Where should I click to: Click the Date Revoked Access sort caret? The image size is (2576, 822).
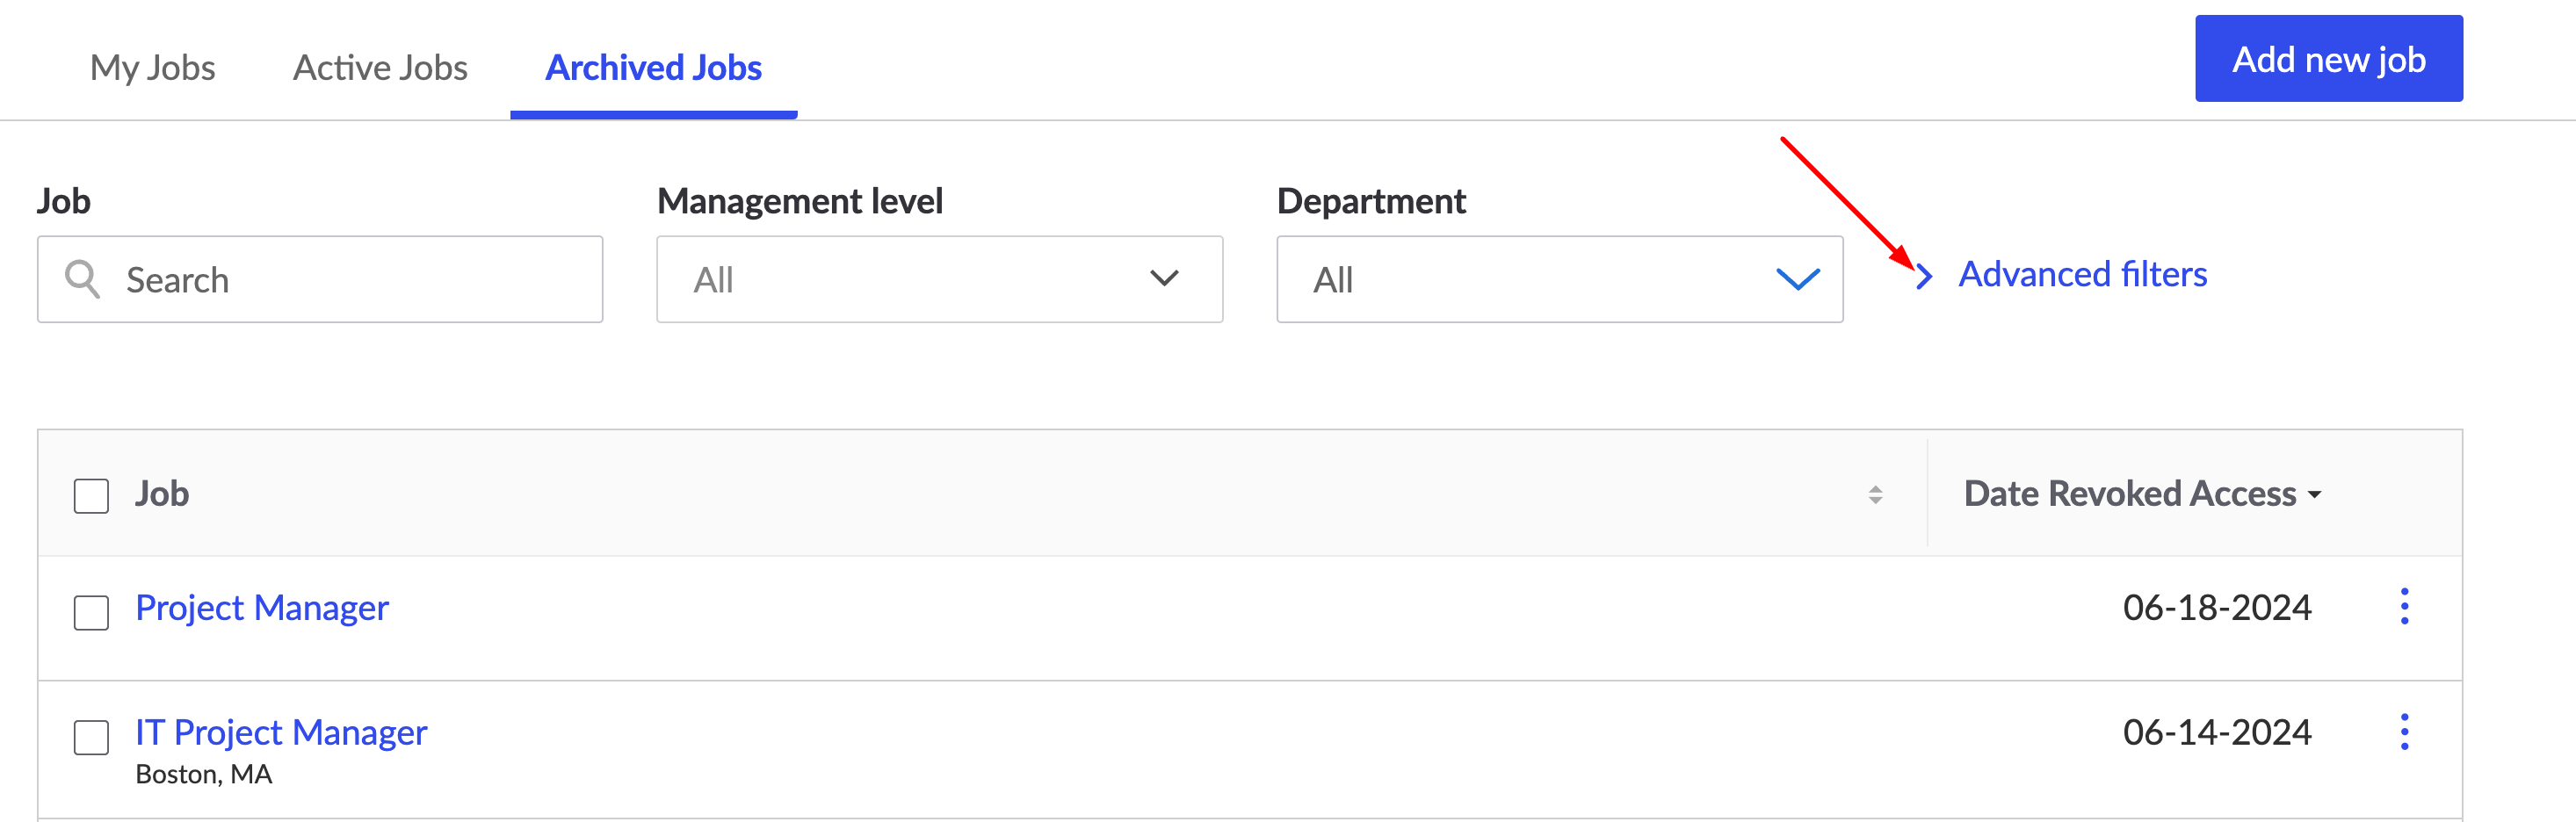[2314, 495]
